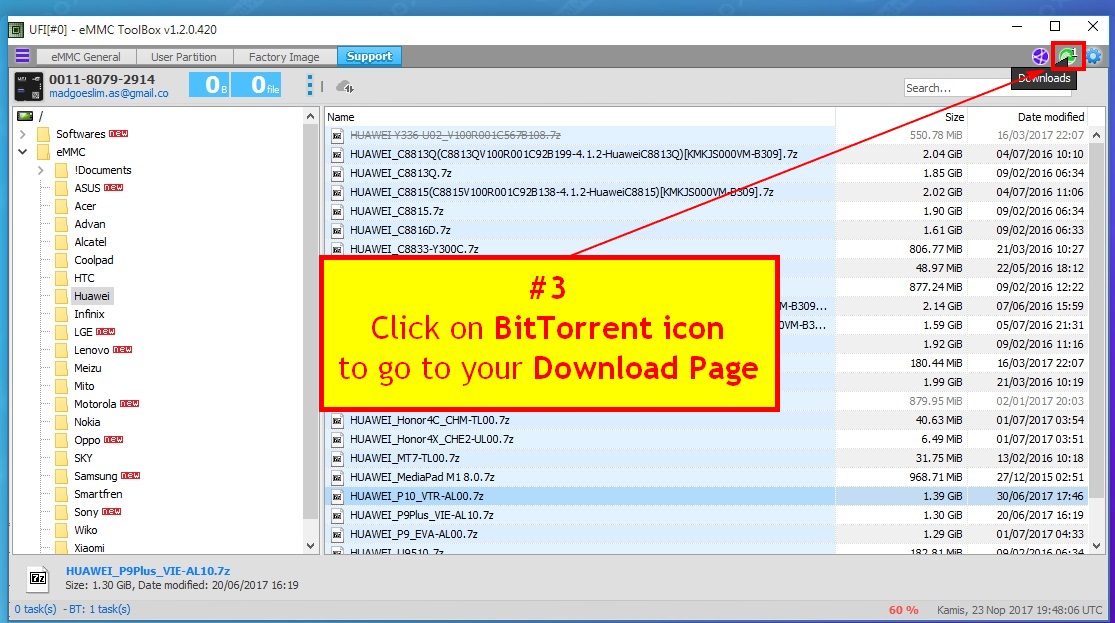Switch to User Partition tab
Viewport: 1115px width, 623px height.
183,57
